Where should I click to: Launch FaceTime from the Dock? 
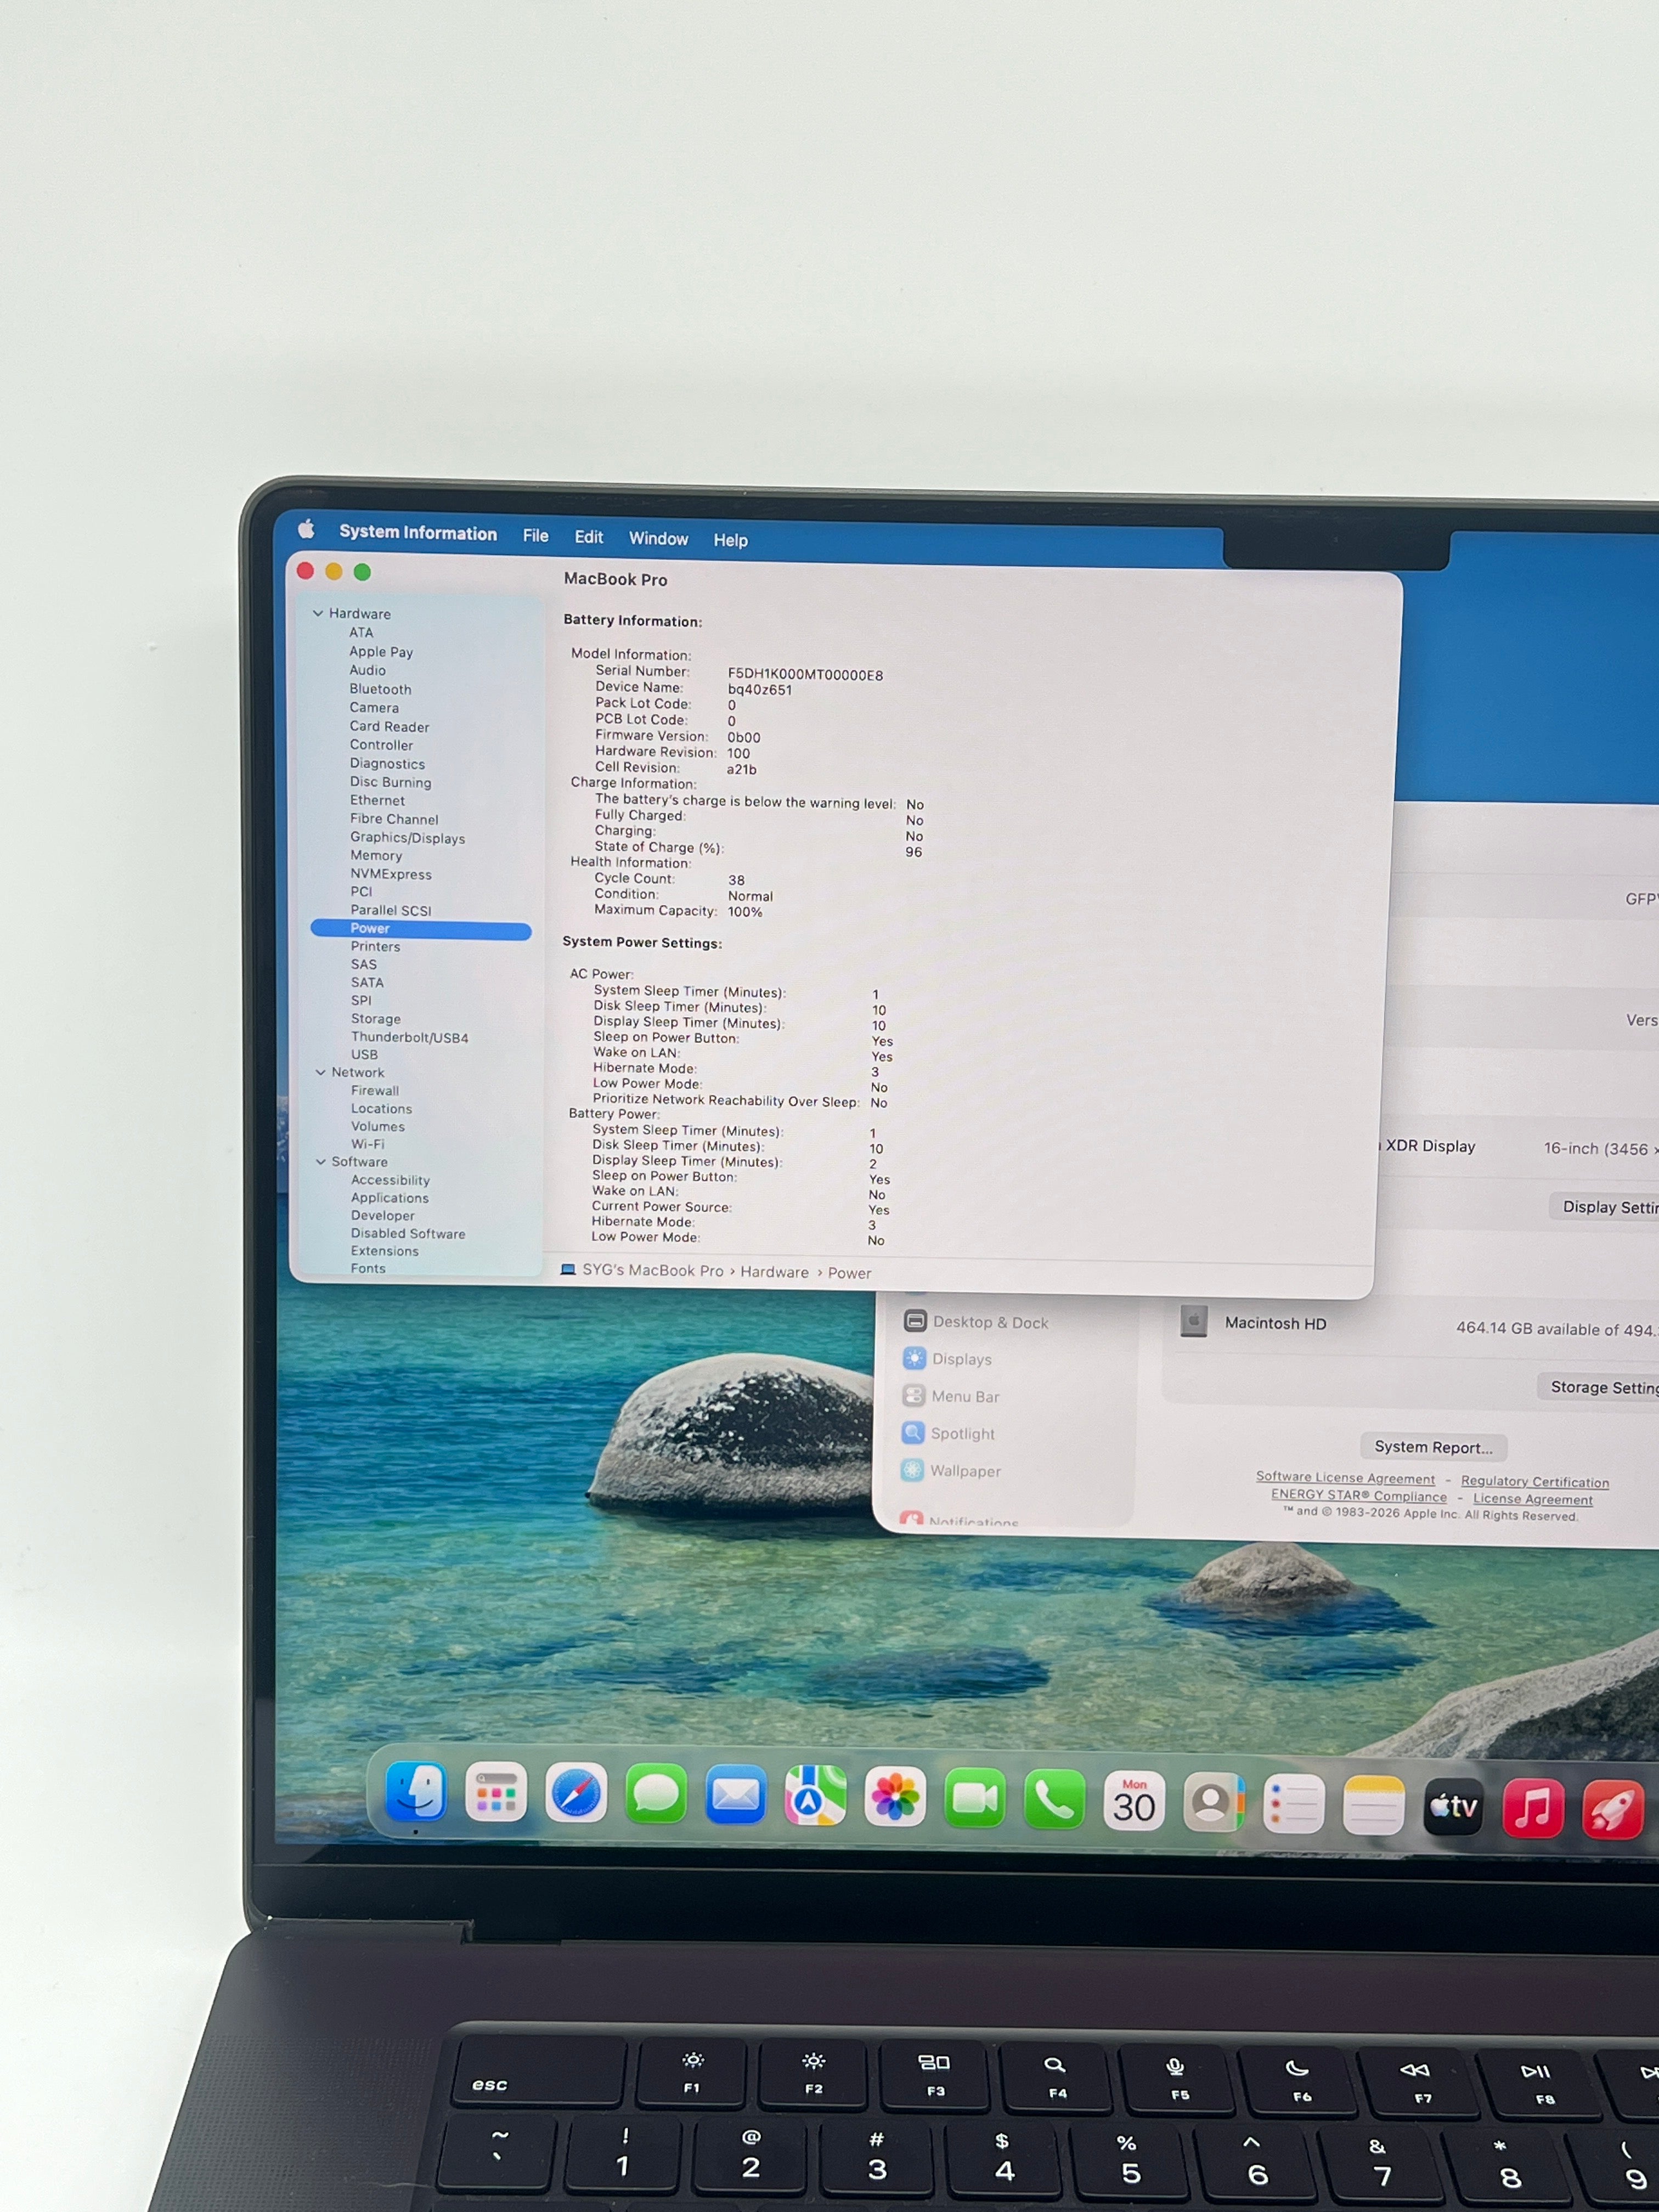pyautogui.click(x=975, y=1798)
